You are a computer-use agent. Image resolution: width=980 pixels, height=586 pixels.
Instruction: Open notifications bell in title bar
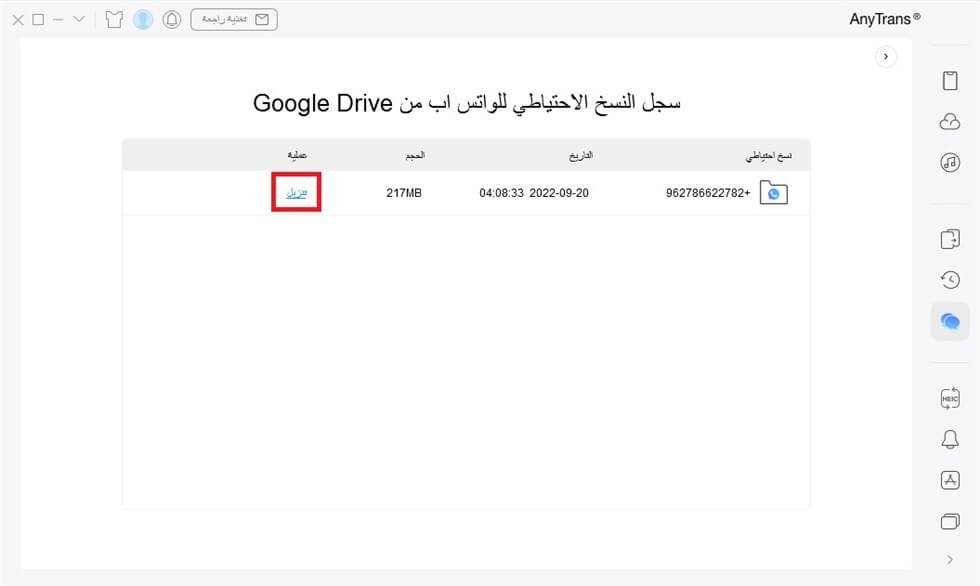pos(171,19)
